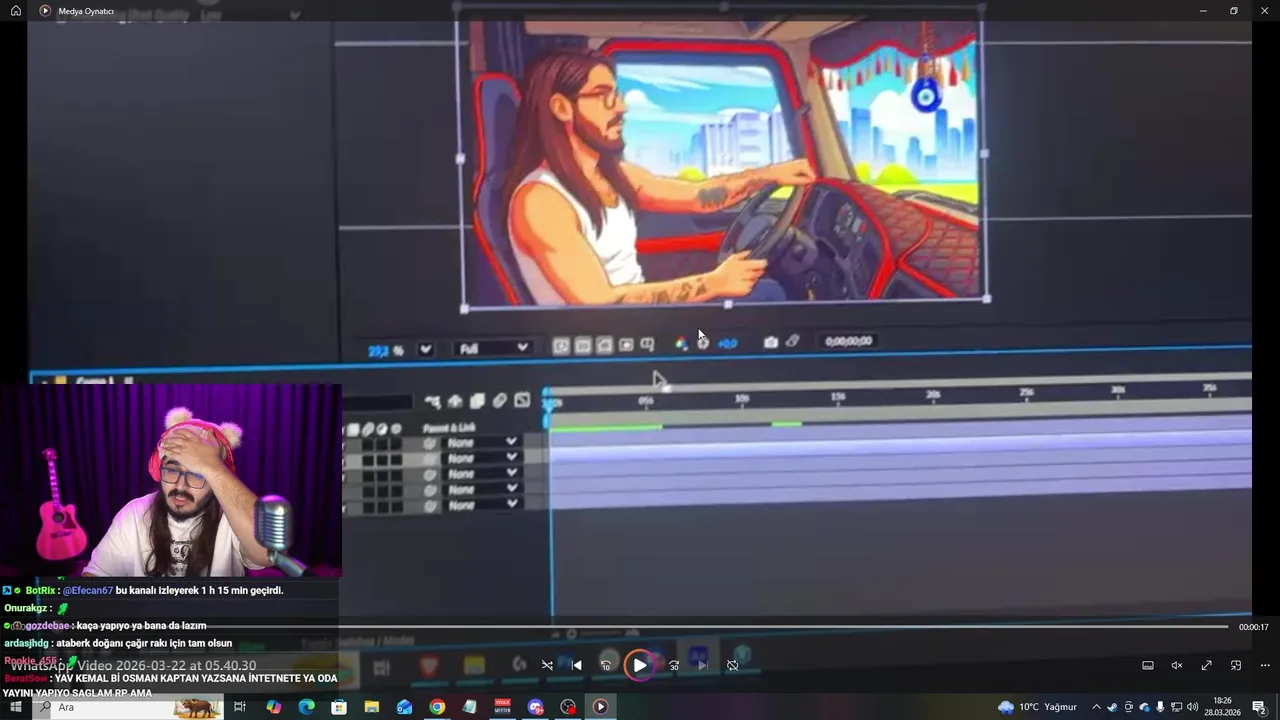Enable motion blur switch in timeline

[x=499, y=400]
